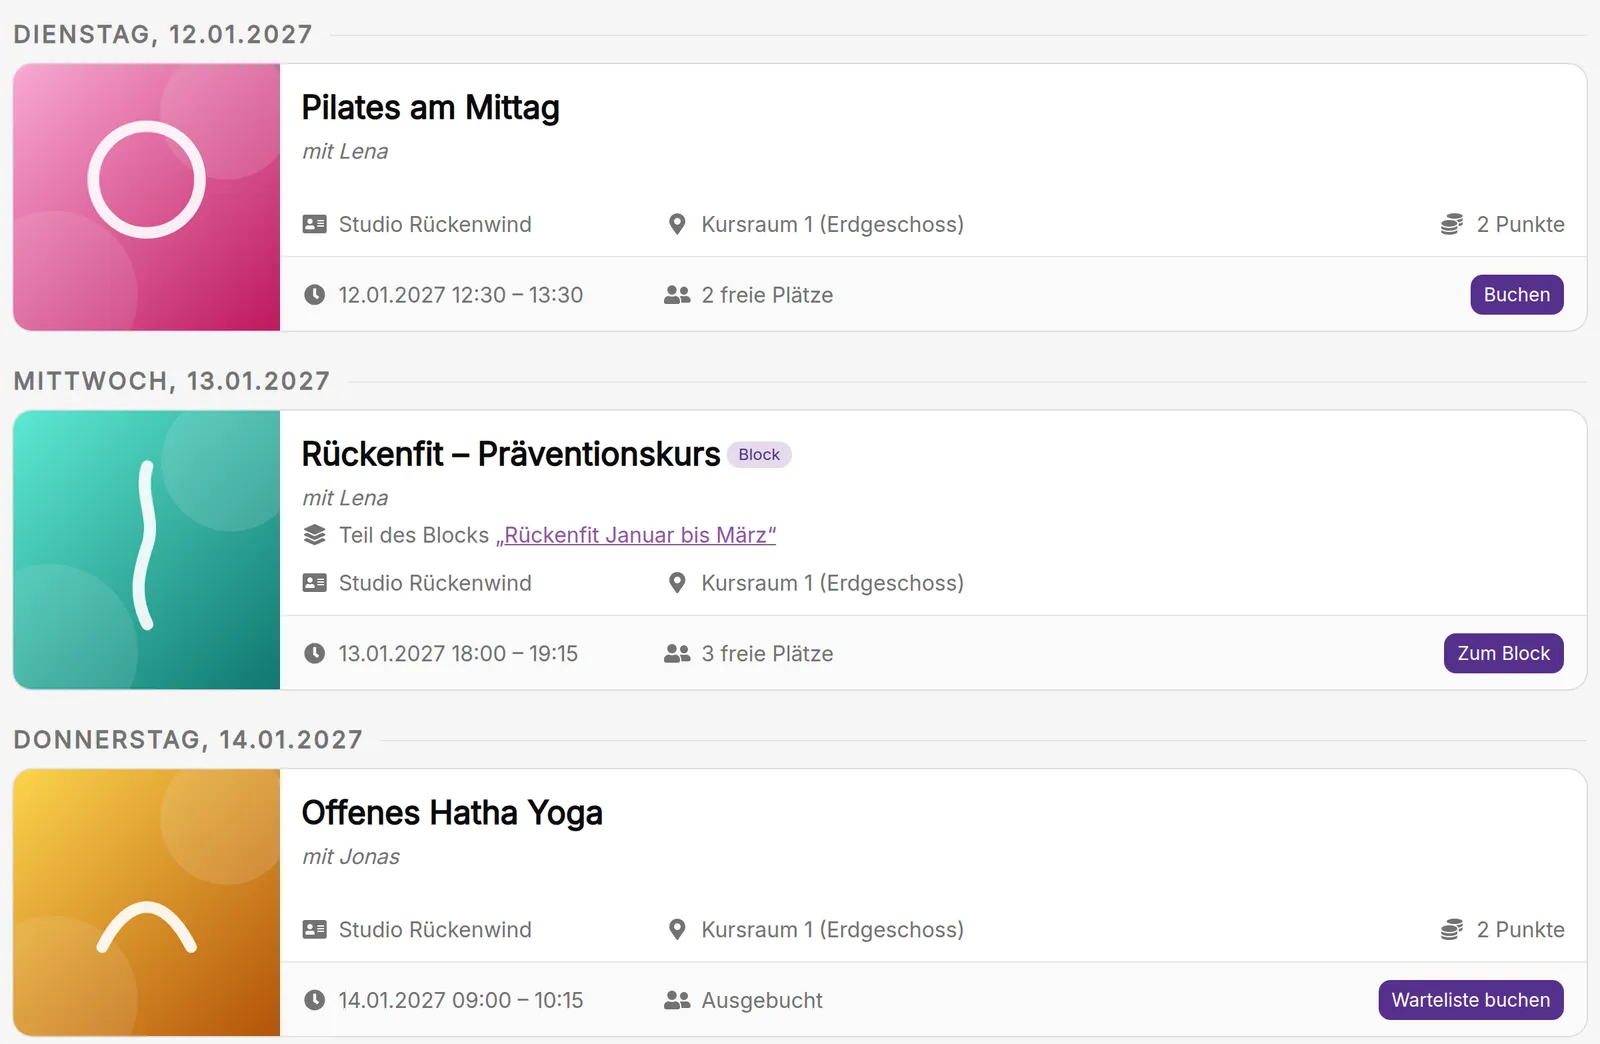Viewport: 1600px width, 1044px height.
Task: Click the coins icon beside Hatha Yoga 2 Punkte
Action: tap(1451, 929)
